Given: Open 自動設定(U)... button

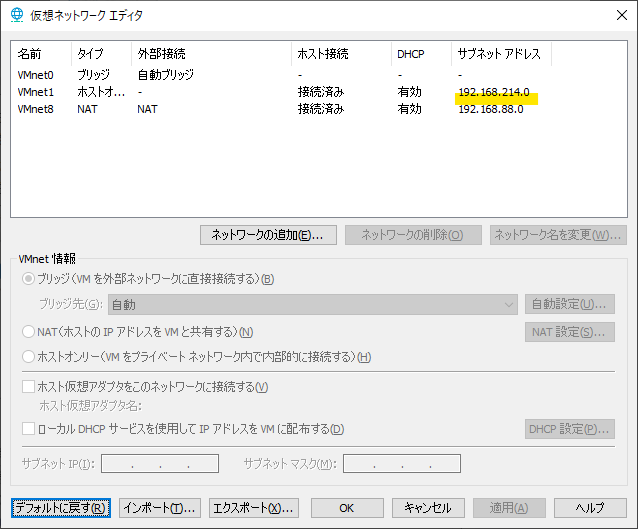Looking at the screenshot, I should [570, 304].
